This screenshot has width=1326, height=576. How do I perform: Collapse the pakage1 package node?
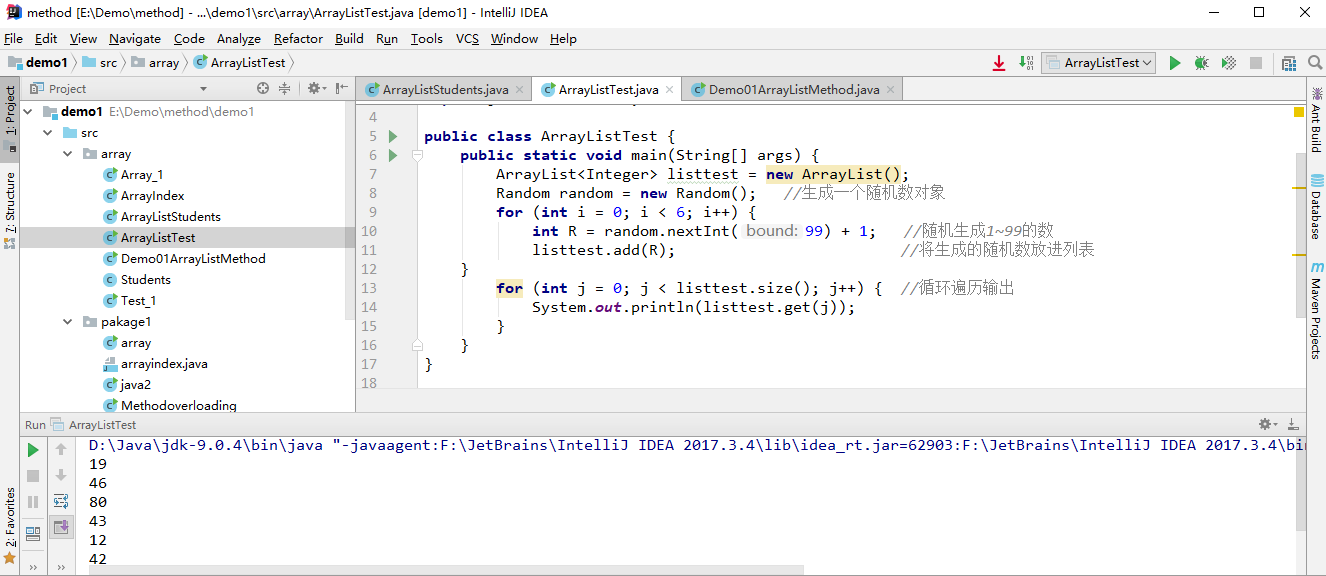[x=67, y=322]
